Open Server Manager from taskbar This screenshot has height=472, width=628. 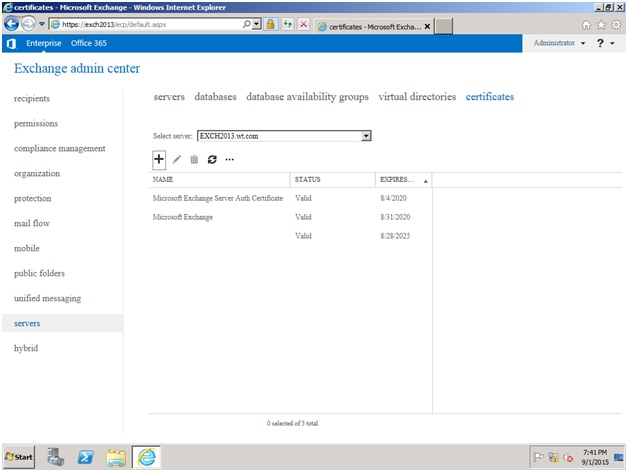click(55, 457)
